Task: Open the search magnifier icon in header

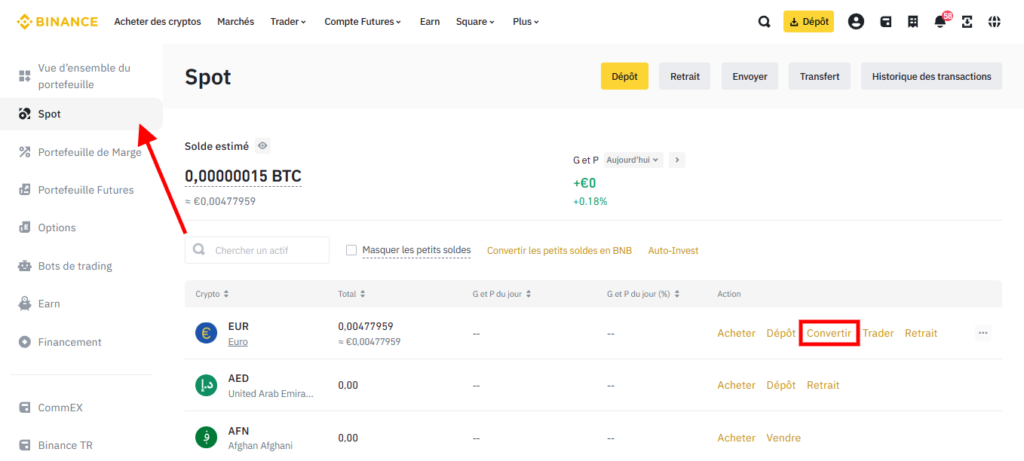Action: tap(763, 22)
